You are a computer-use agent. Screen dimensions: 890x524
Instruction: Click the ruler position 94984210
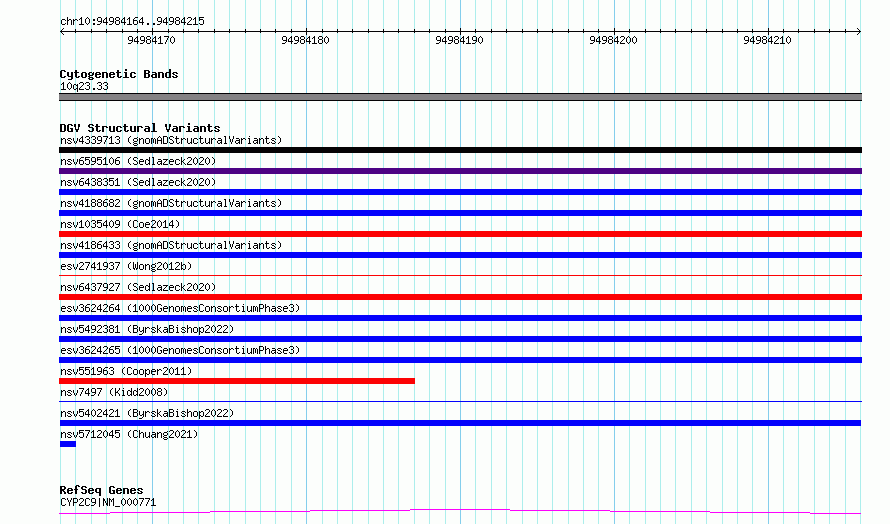pos(767,40)
